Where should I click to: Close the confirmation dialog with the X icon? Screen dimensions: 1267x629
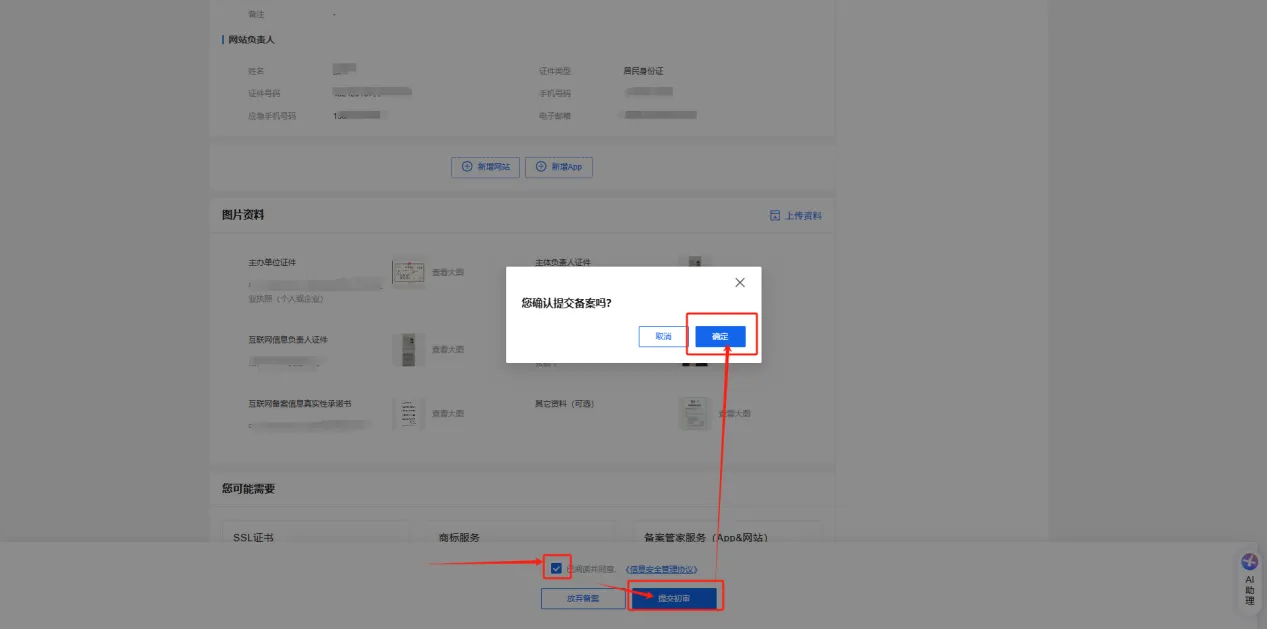[740, 283]
